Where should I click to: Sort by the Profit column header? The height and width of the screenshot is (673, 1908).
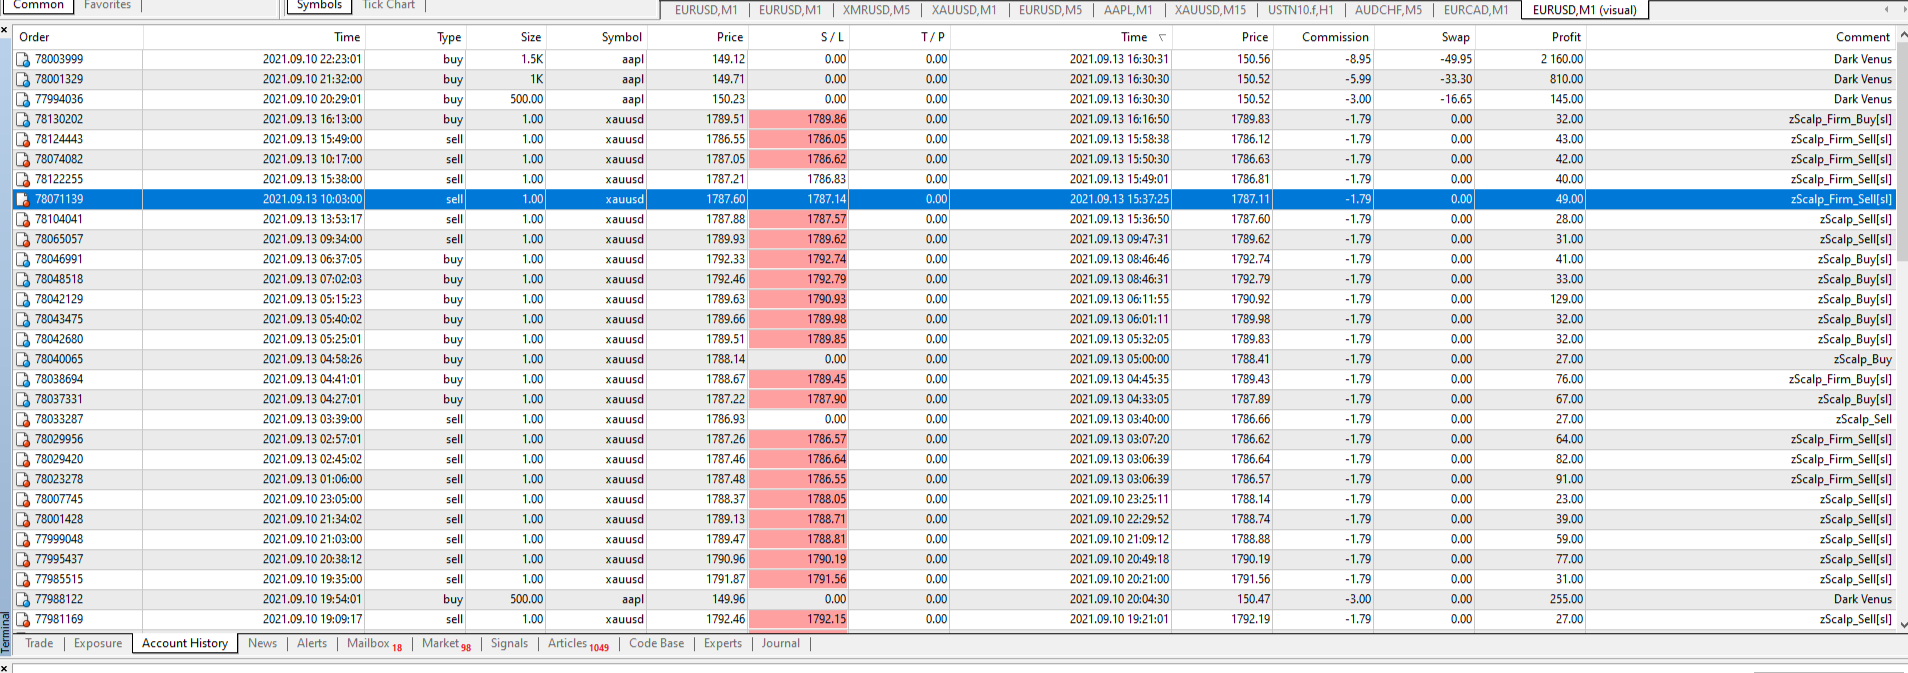pyautogui.click(x=1566, y=37)
